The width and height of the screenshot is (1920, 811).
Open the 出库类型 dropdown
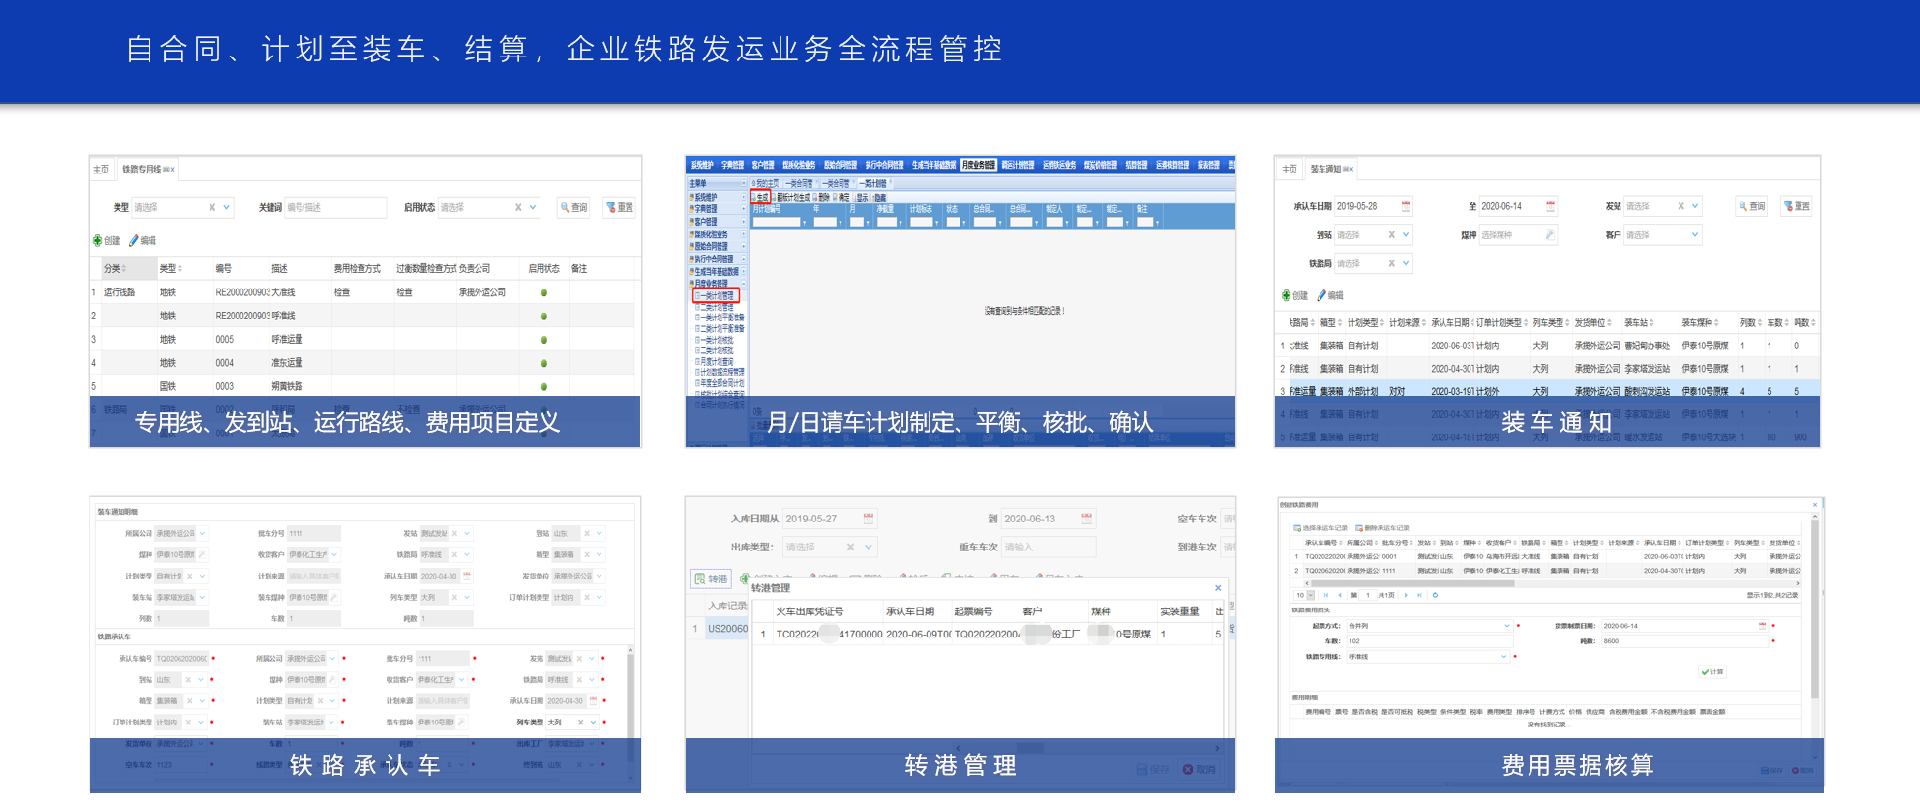tap(869, 547)
